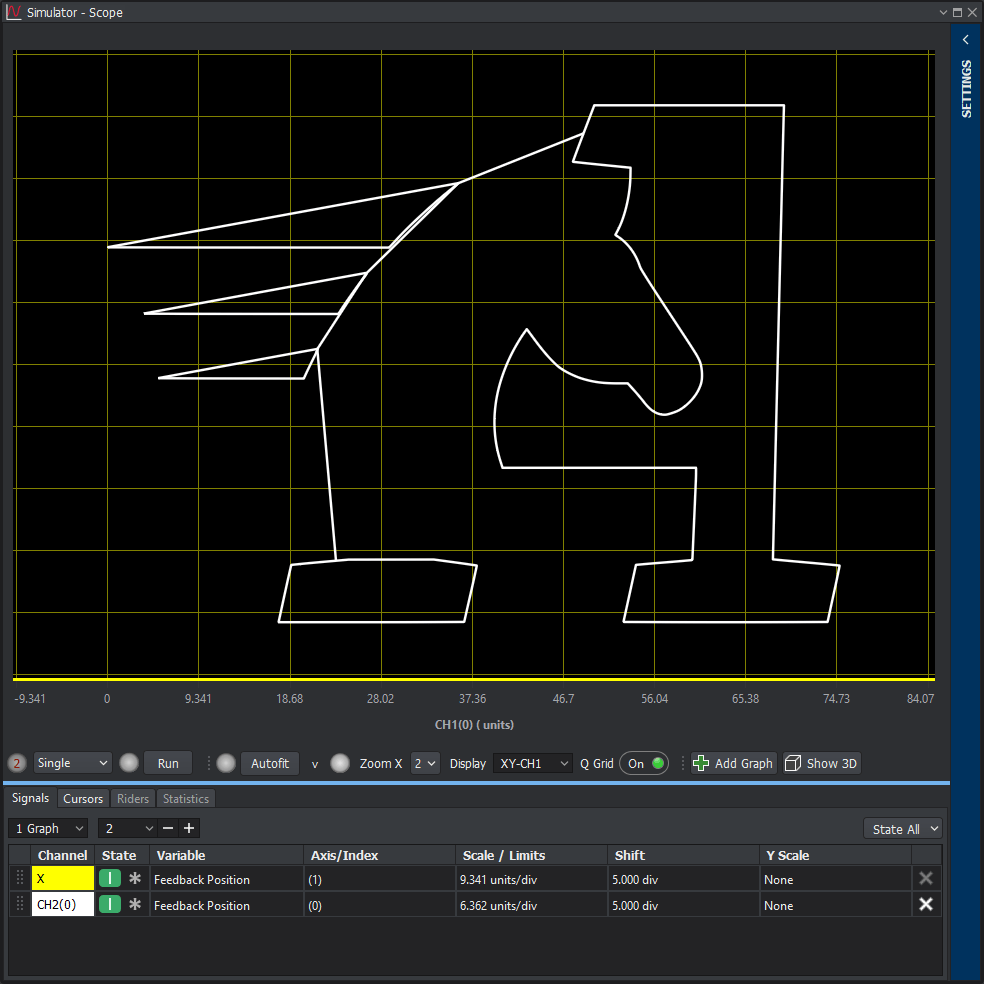The height and width of the screenshot is (984, 984).
Task: Open the Show 3D view
Action: point(821,763)
